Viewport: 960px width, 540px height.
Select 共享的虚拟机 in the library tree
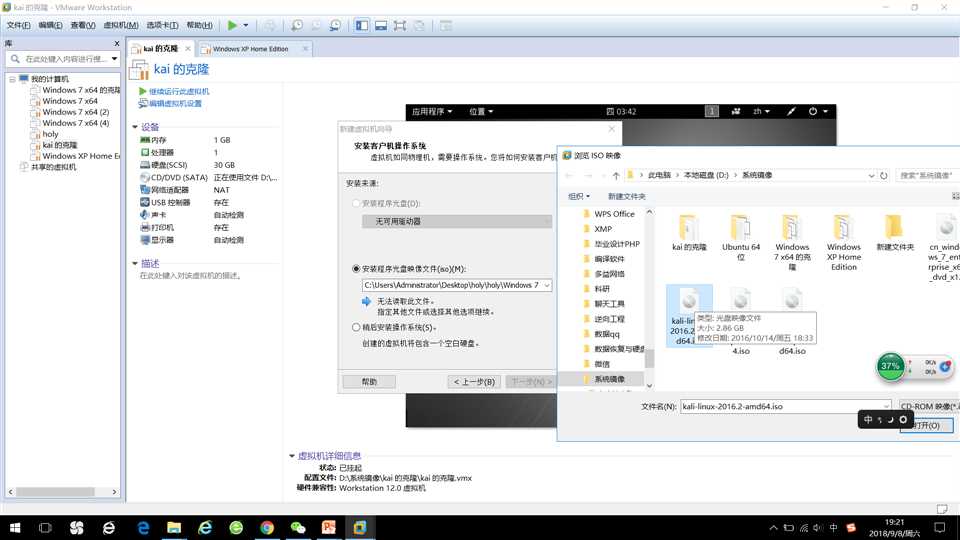pyautogui.click(x=54, y=167)
